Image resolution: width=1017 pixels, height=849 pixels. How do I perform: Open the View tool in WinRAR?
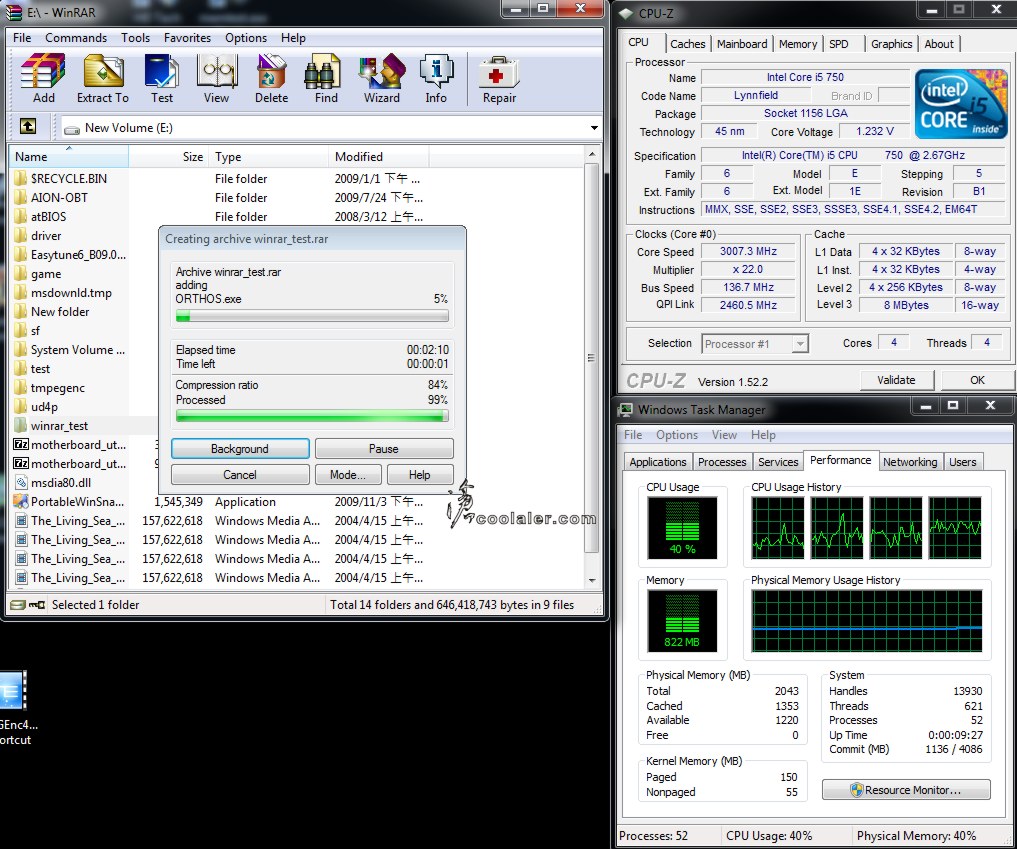click(x=217, y=71)
